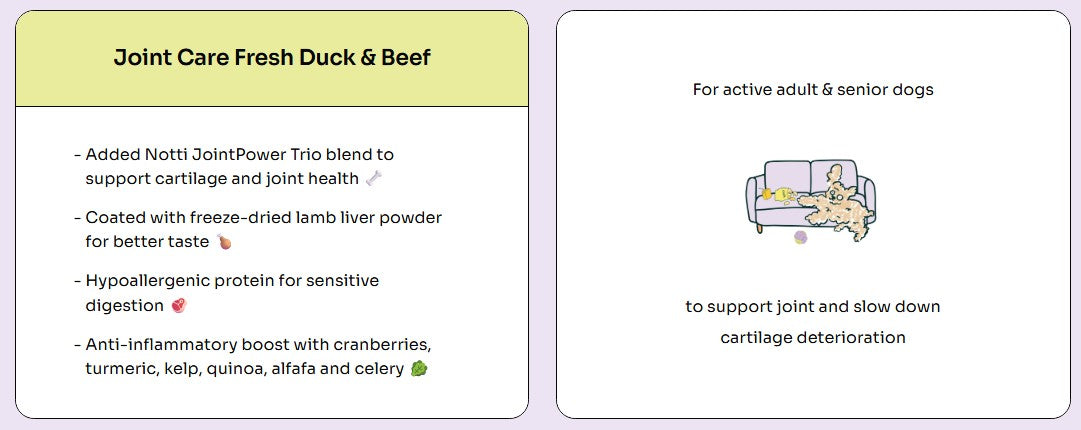This screenshot has width=1081, height=430.
Task: Click 'For active adult & senior dogs' text
Action: coord(814,90)
